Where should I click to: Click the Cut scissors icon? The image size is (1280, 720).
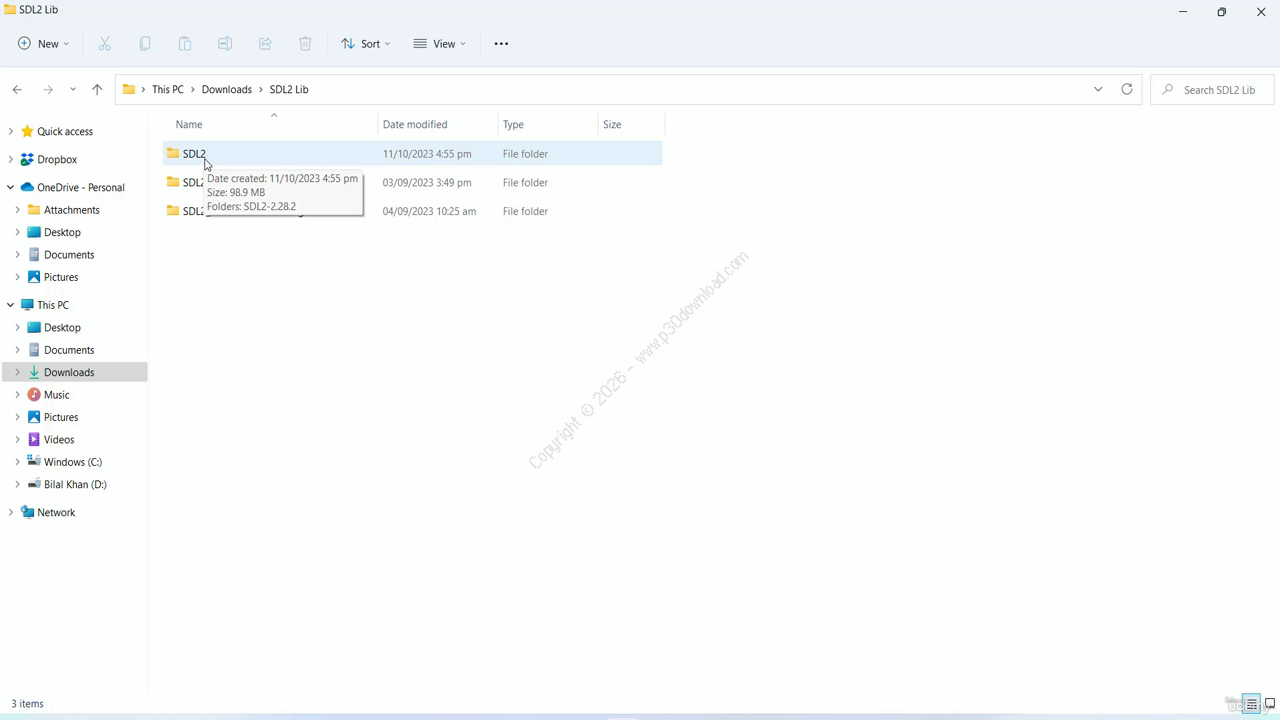point(105,44)
